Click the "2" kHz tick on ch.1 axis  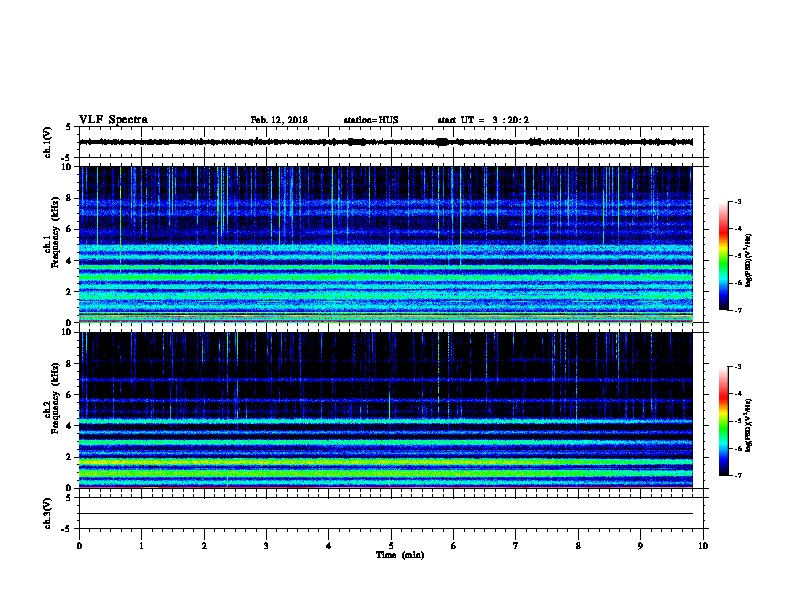[69, 292]
